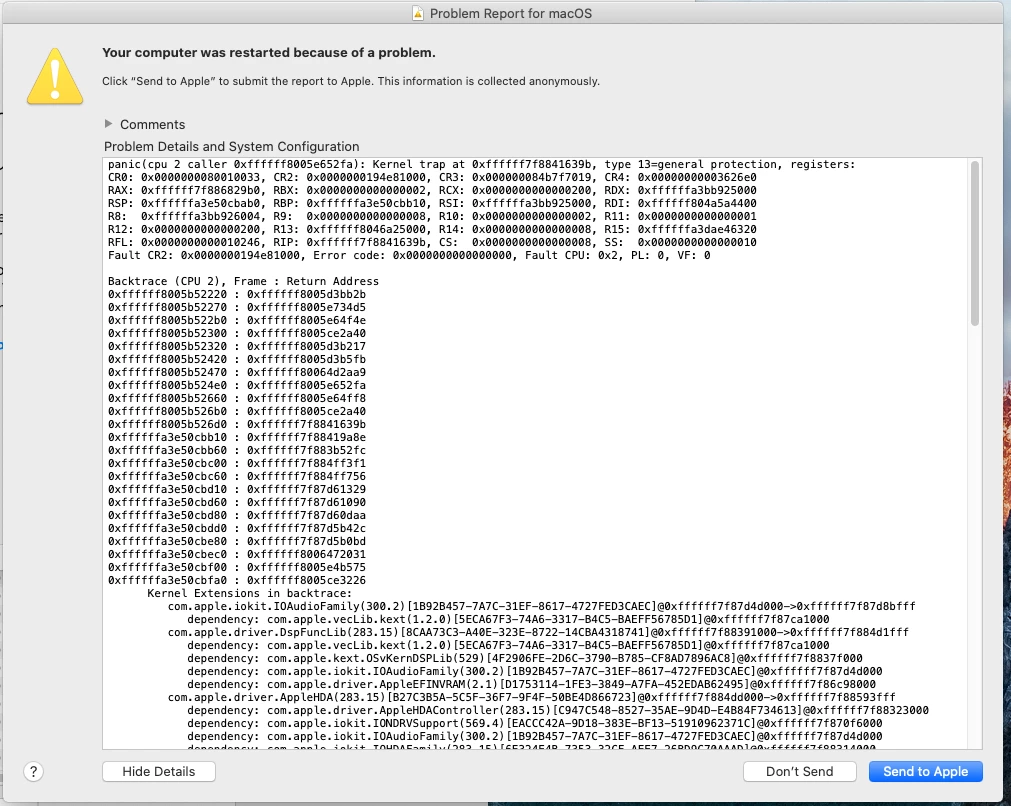This screenshot has height=806, width=1011.
Task: Click the com.apple.iokit.IOAudioFamily(300.2) kext line
Action: pos(542,607)
